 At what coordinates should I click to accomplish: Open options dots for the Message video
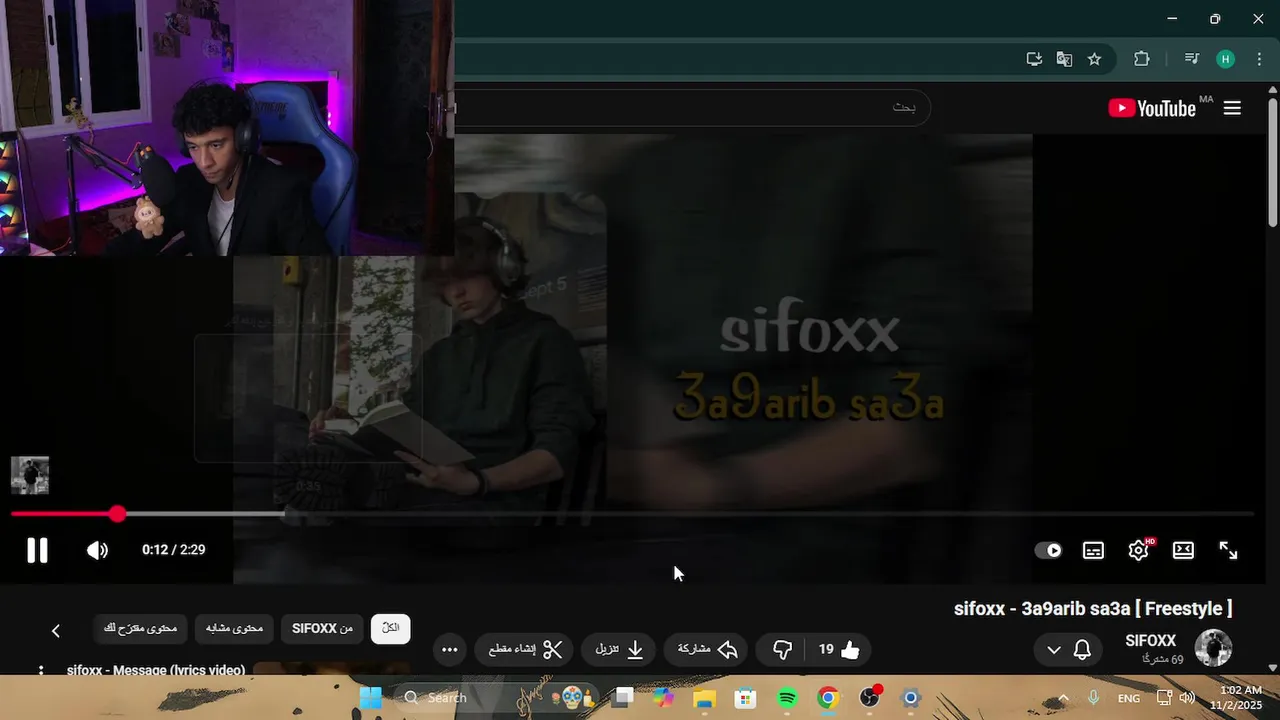point(41,670)
